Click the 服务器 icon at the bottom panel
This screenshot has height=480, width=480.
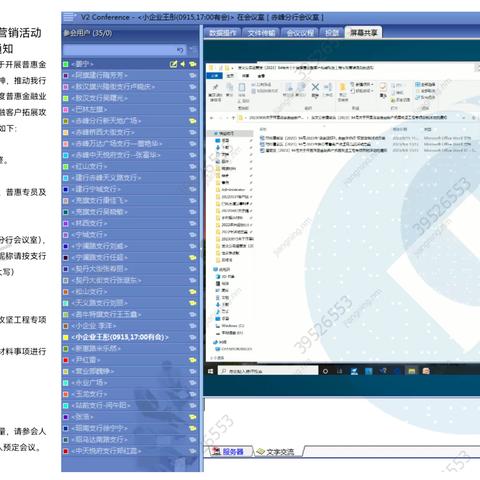tap(217, 452)
